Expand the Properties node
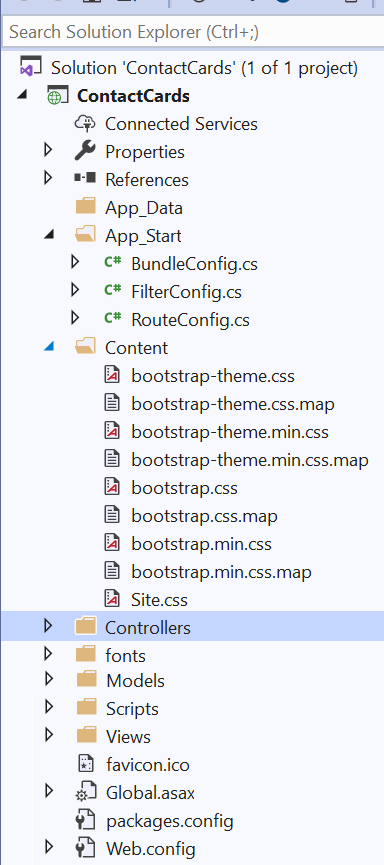The height and width of the screenshot is (865, 384). pyautogui.click(x=49, y=150)
